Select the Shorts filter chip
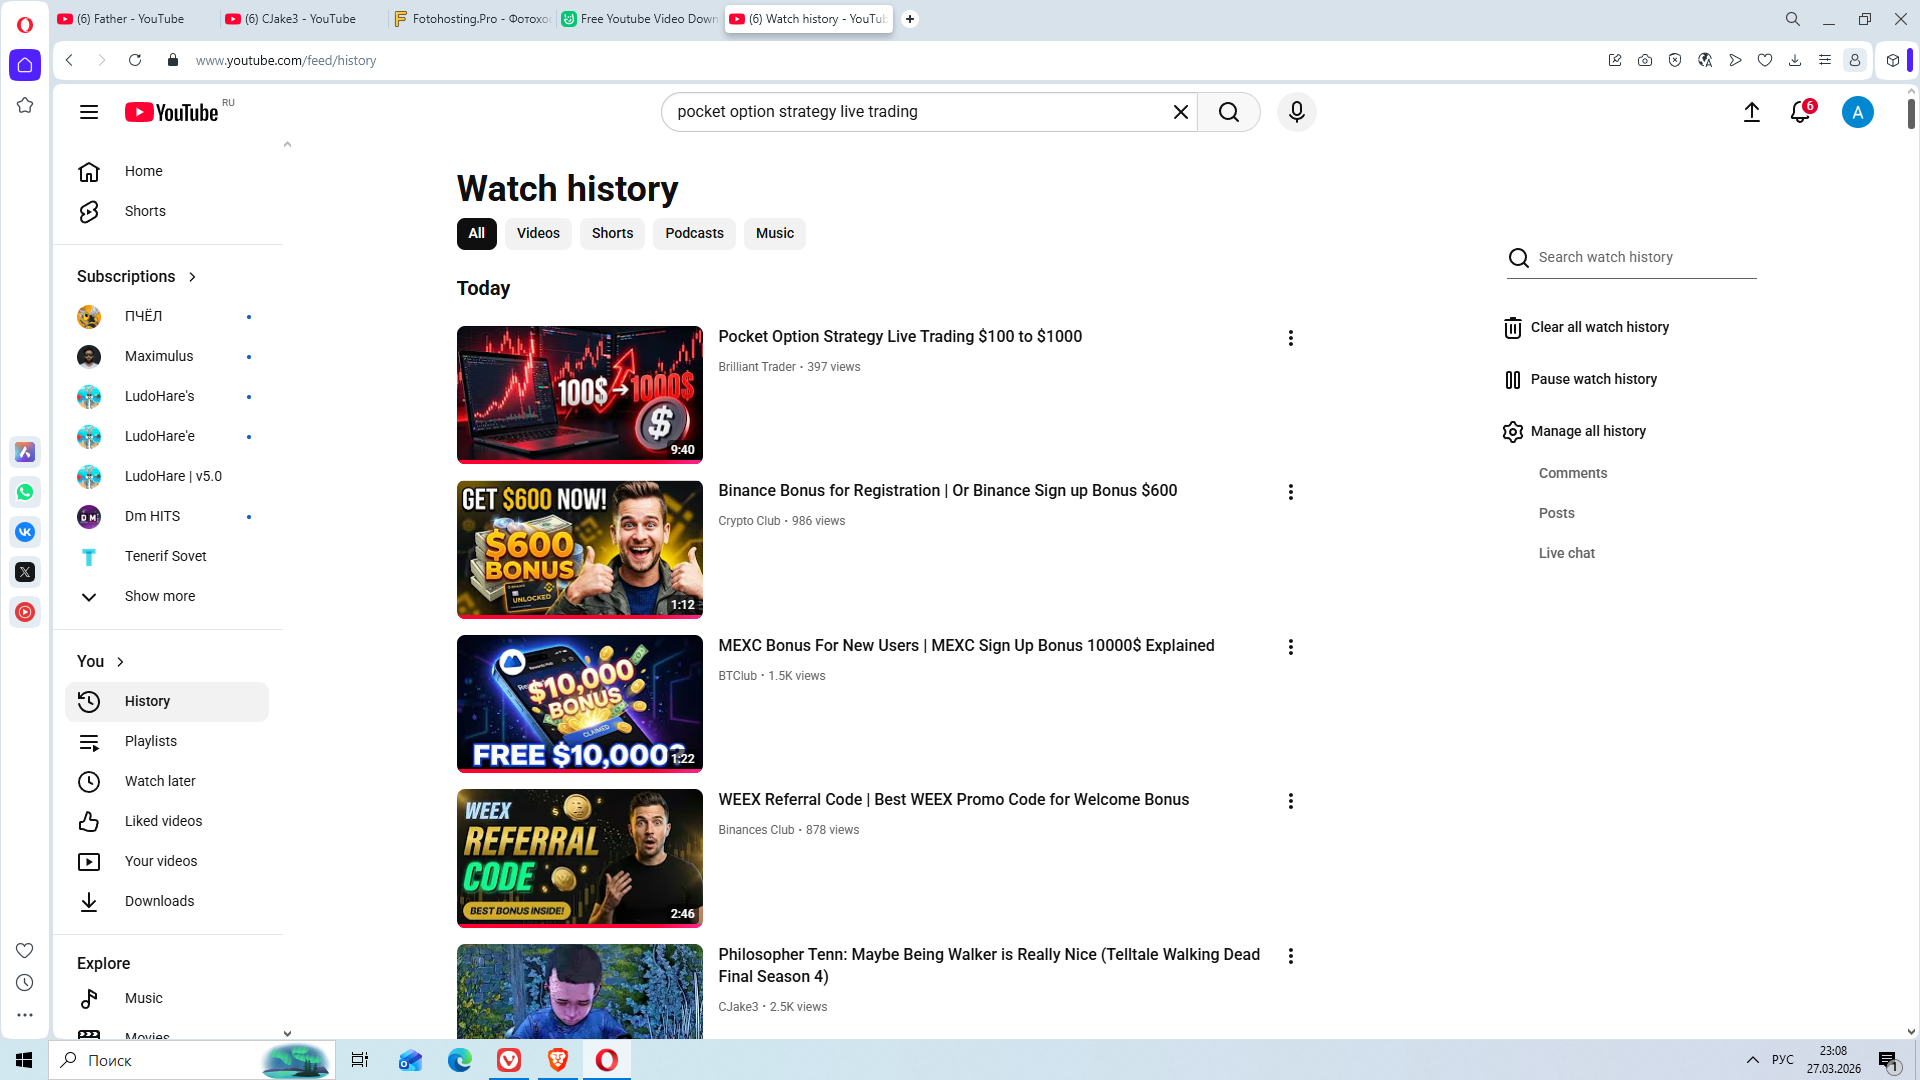Image resolution: width=1920 pixels, height=1080 pixels. coord(612,233)
